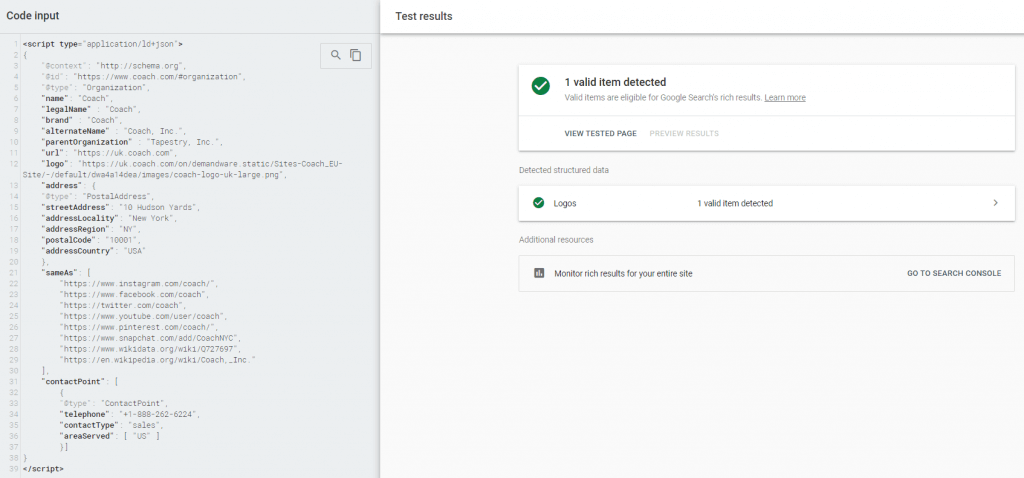Click the "address" opening line
This screenshot has height=478, width=1024.
(69, 185)
